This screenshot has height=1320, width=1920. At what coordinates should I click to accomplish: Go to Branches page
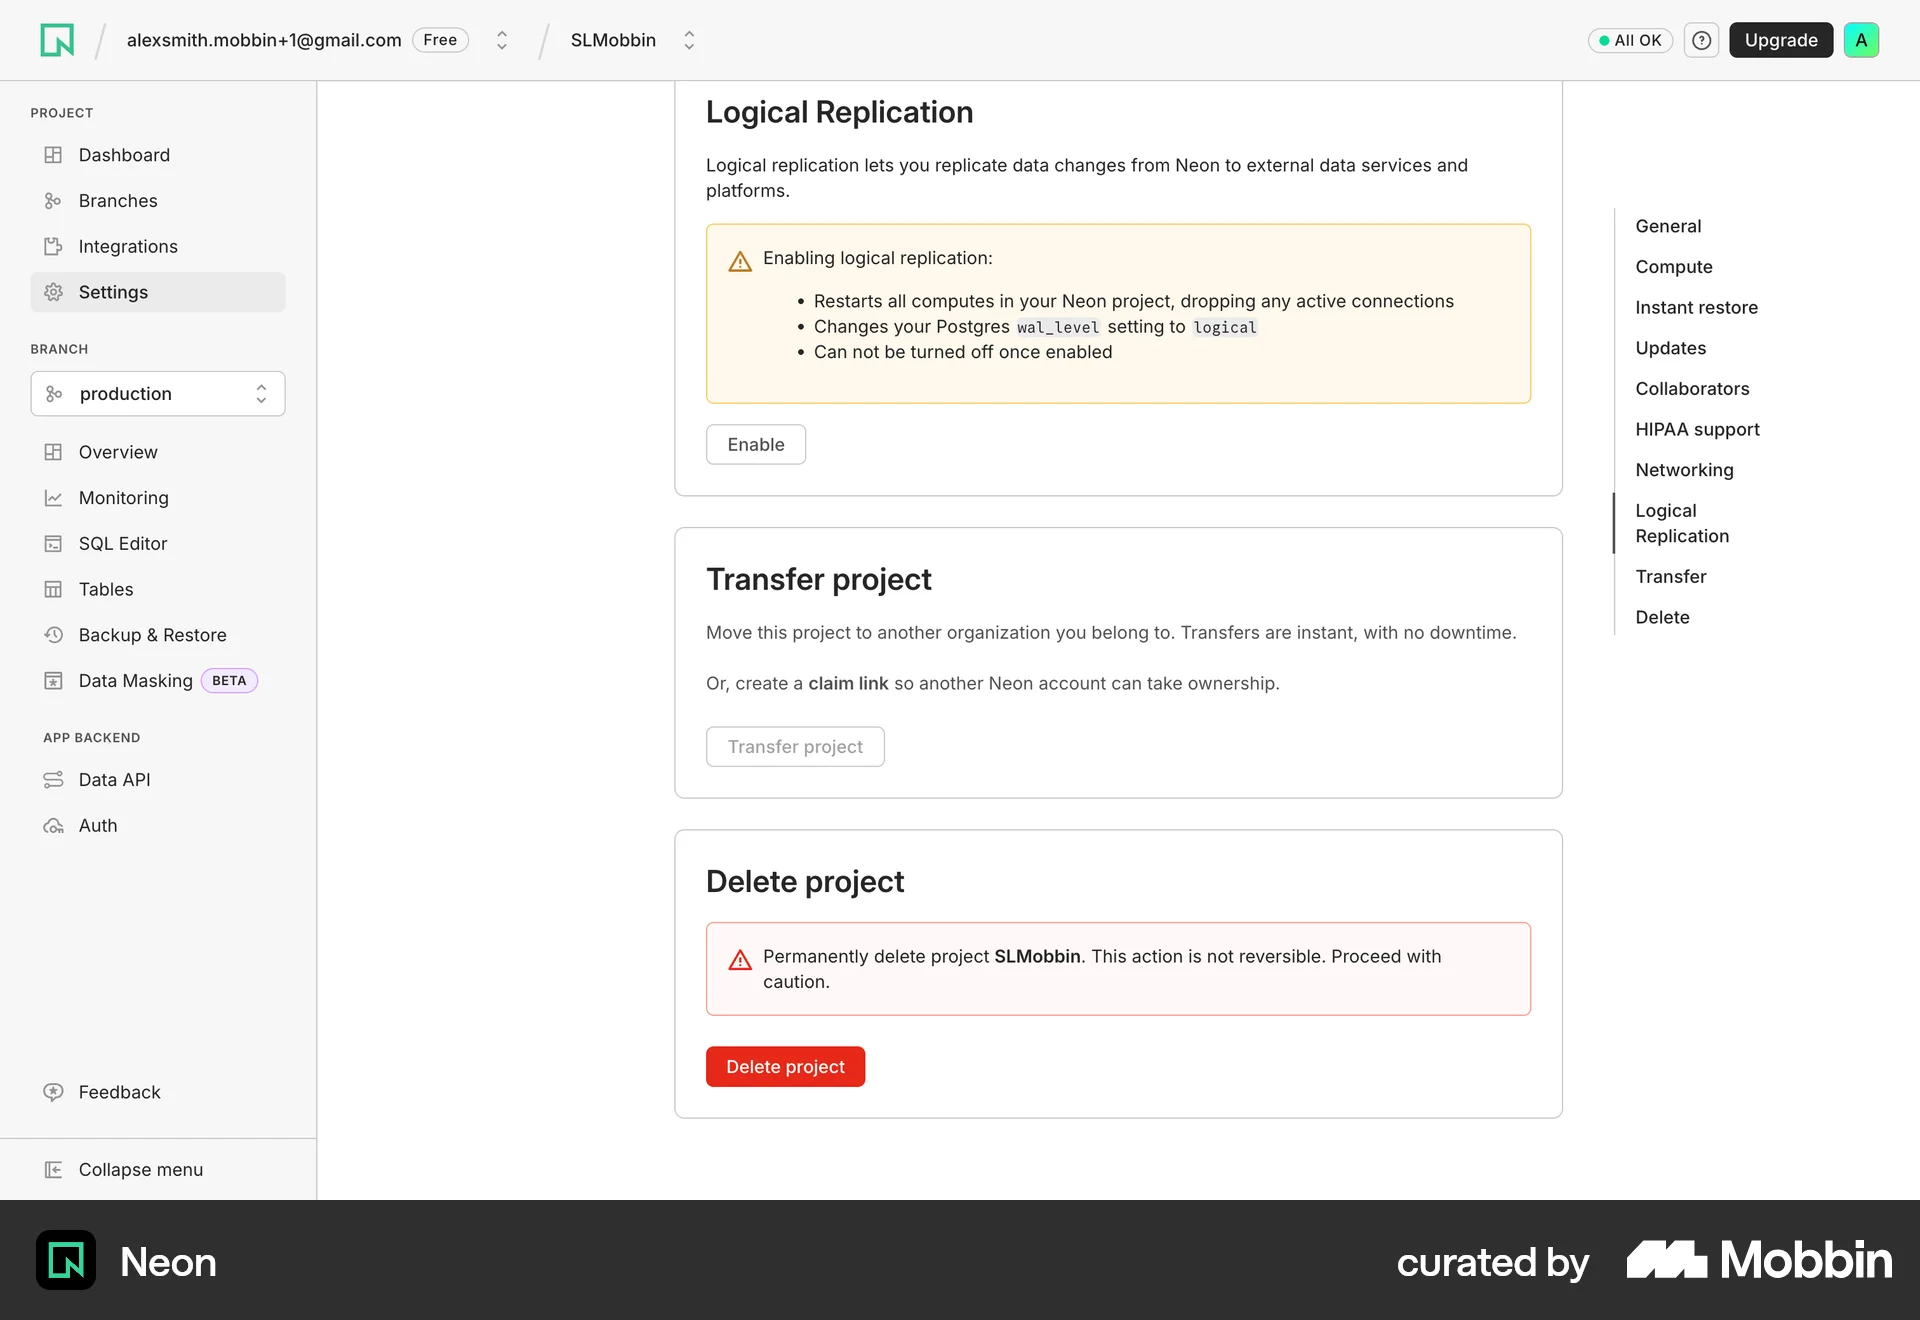(x=158, y=201)
